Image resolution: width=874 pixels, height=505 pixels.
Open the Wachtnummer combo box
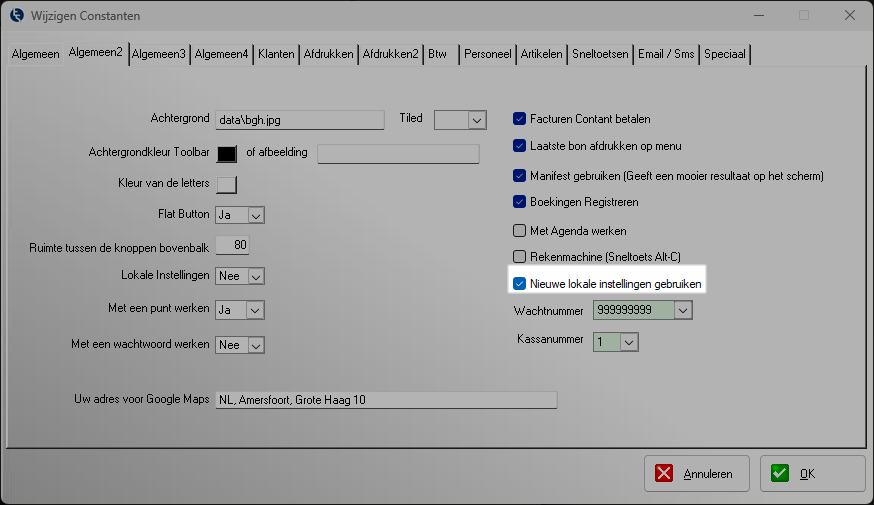click(x=682, y=311)
